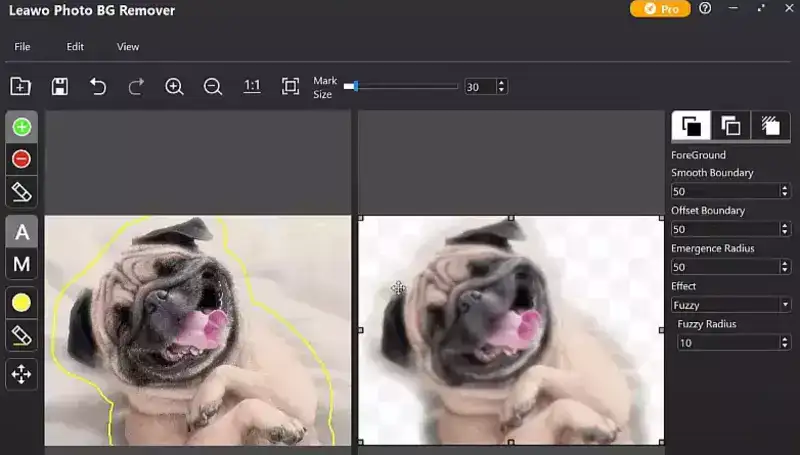Screen dimensions: 800x455
Task: Increase Offset Boundary with up arrow
Action: (x=785, y=225)
